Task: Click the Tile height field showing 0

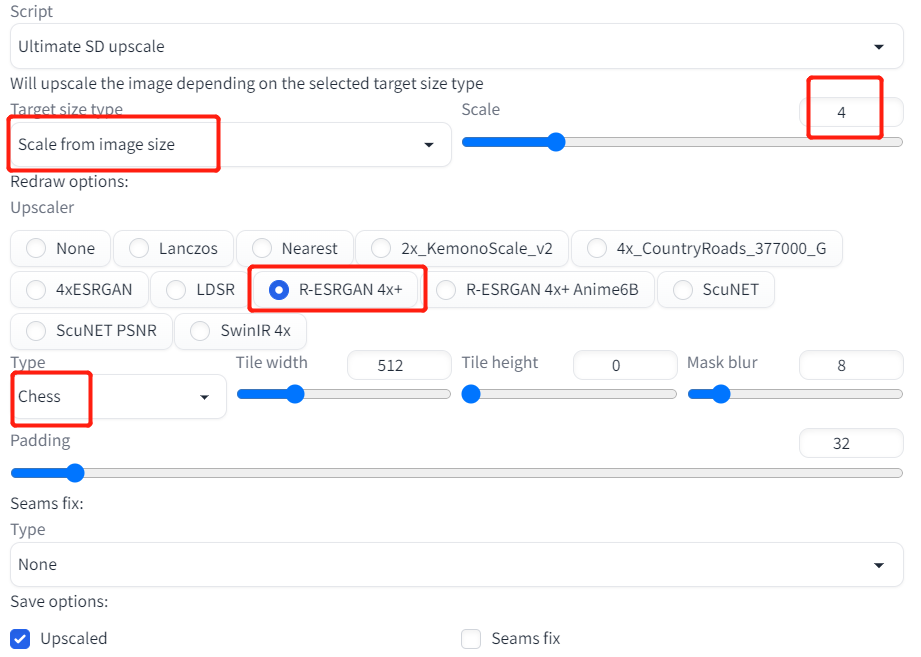Action: point(625,365)
